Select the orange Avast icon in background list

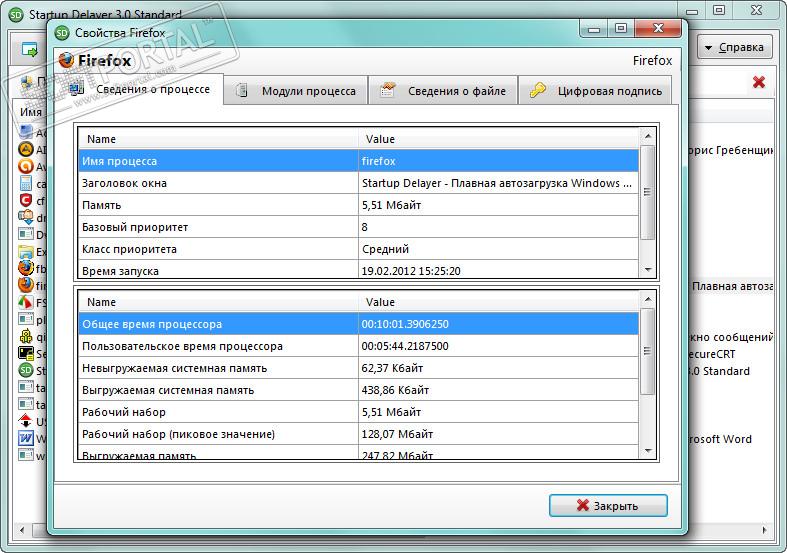coord(26,166)
